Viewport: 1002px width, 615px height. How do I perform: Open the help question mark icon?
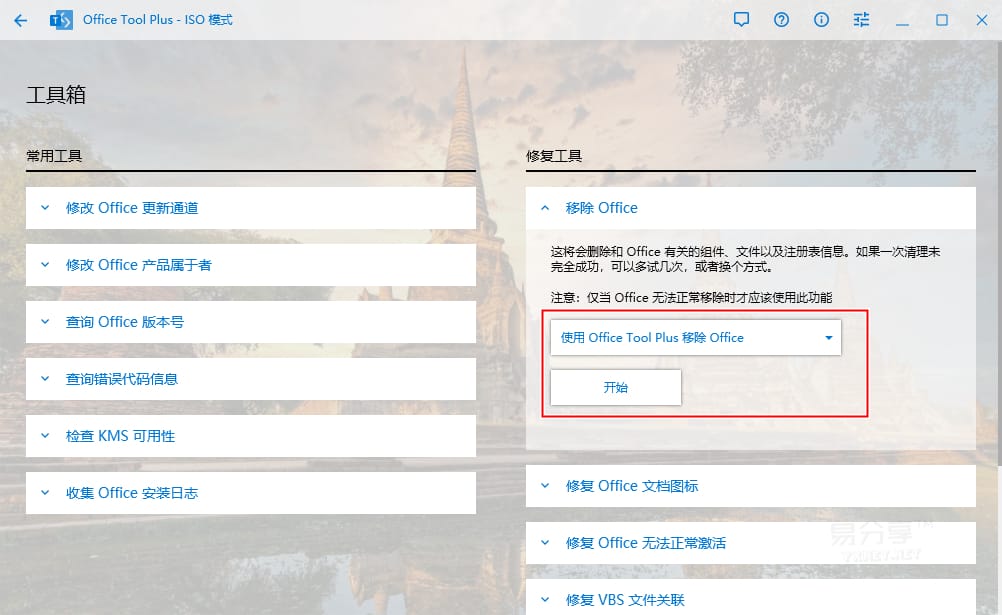(781, 20)
